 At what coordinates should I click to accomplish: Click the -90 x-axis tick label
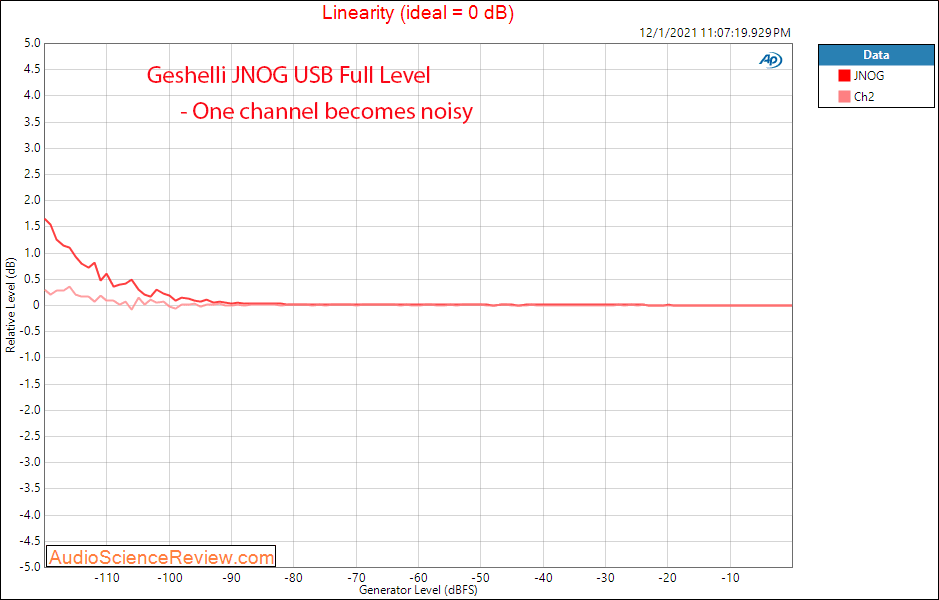click(231, 578)
